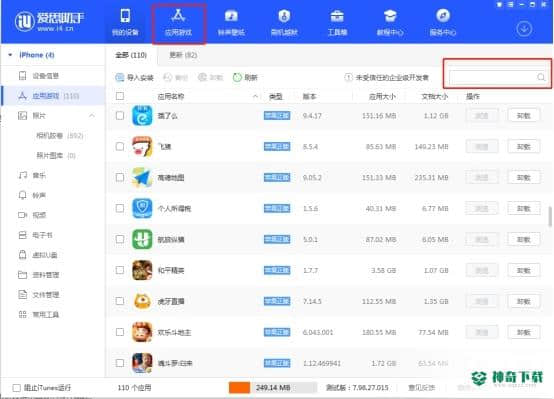554x399 pixels.
Task: Click the feedback link in status bar
Action: click(x=422, y=388)
